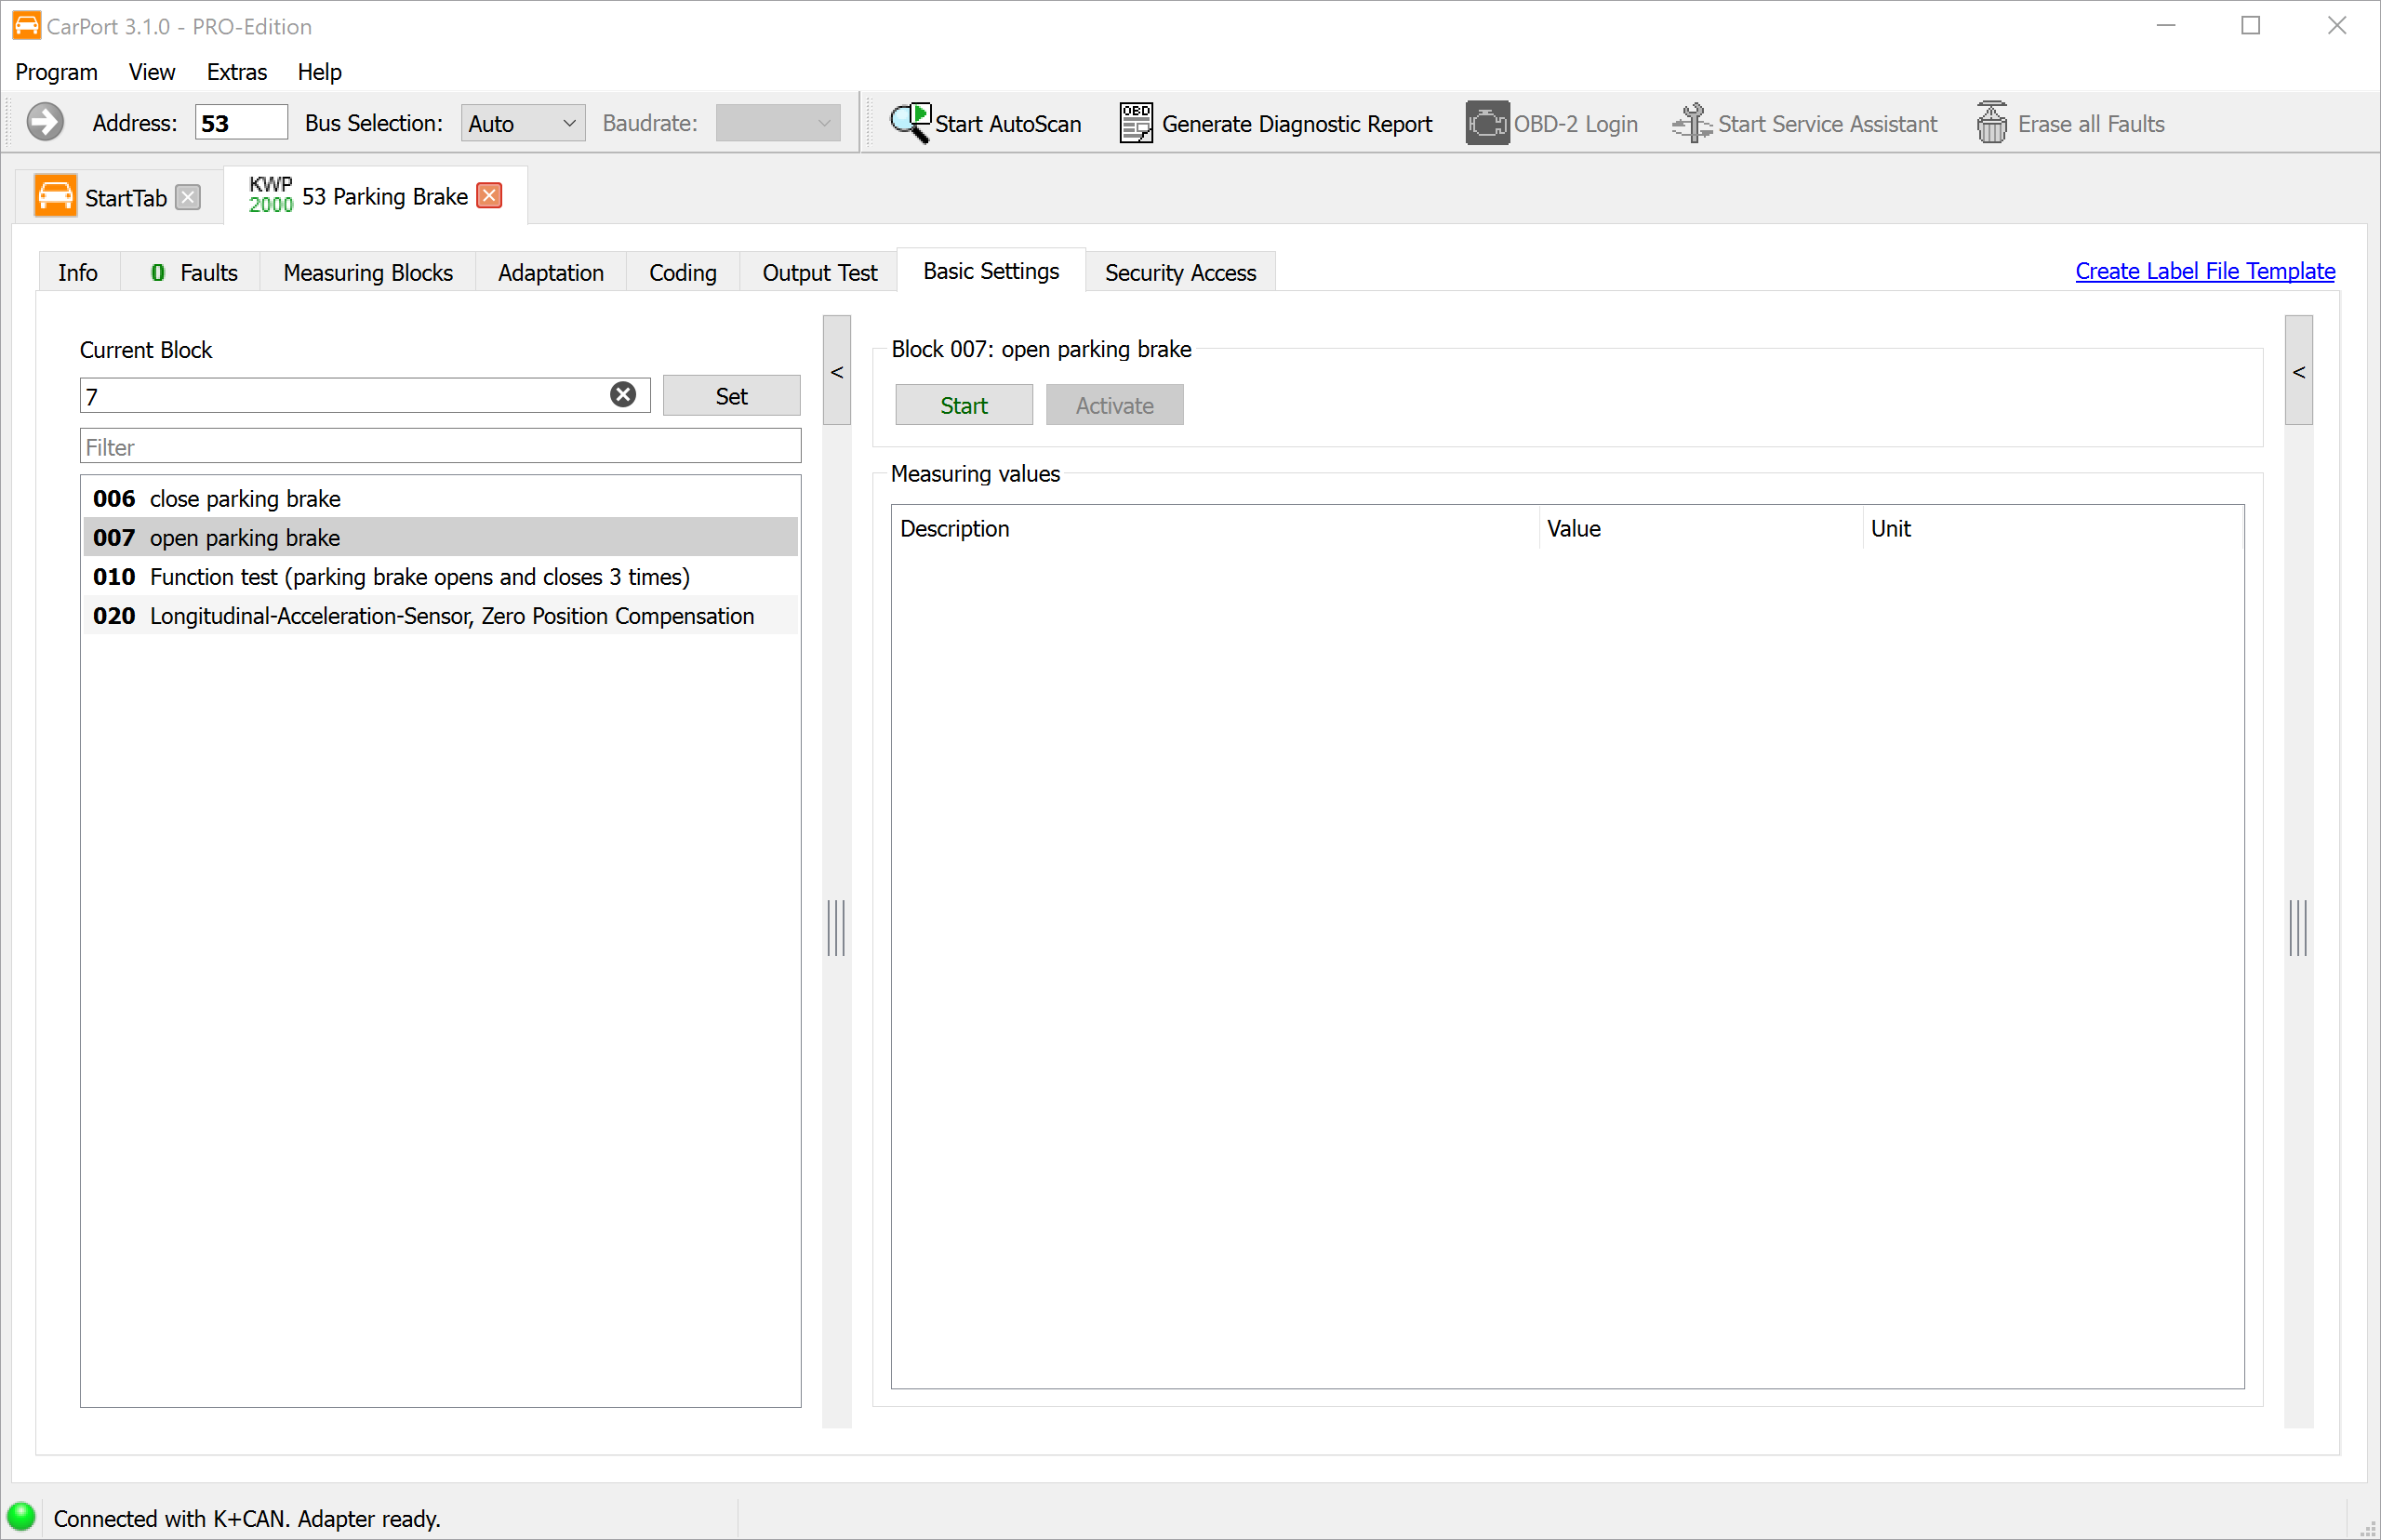Click the OBD-2 Login label
This screenshot has width=2381, height=1540.
[x=1575, y=124]
